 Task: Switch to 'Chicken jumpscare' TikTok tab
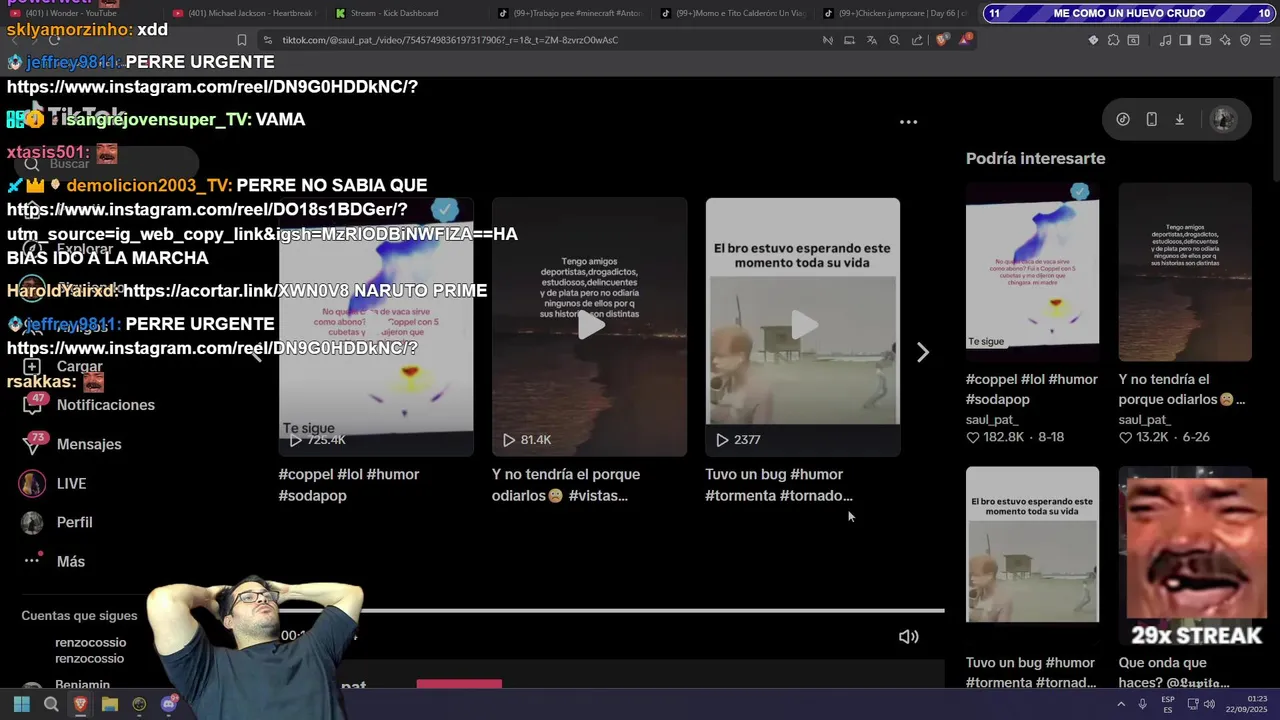click(896, 13)
